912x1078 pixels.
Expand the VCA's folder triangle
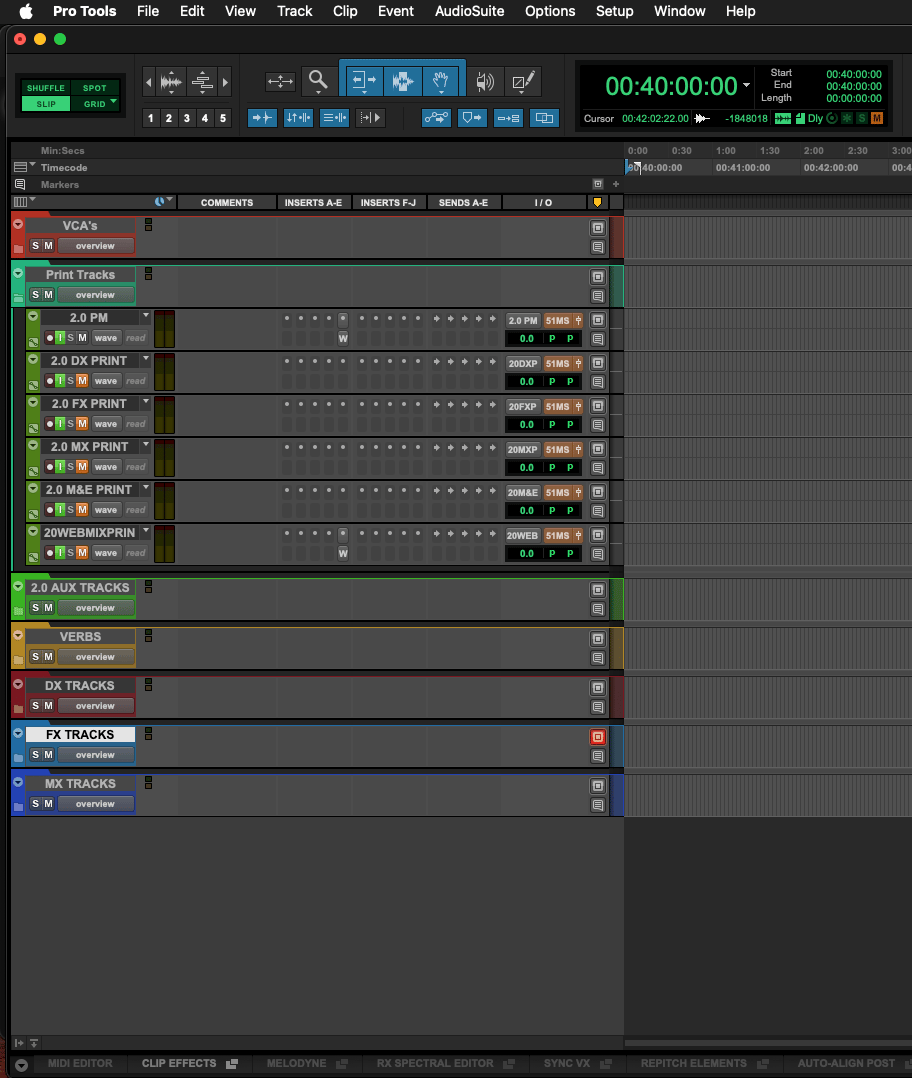point(19,224)
